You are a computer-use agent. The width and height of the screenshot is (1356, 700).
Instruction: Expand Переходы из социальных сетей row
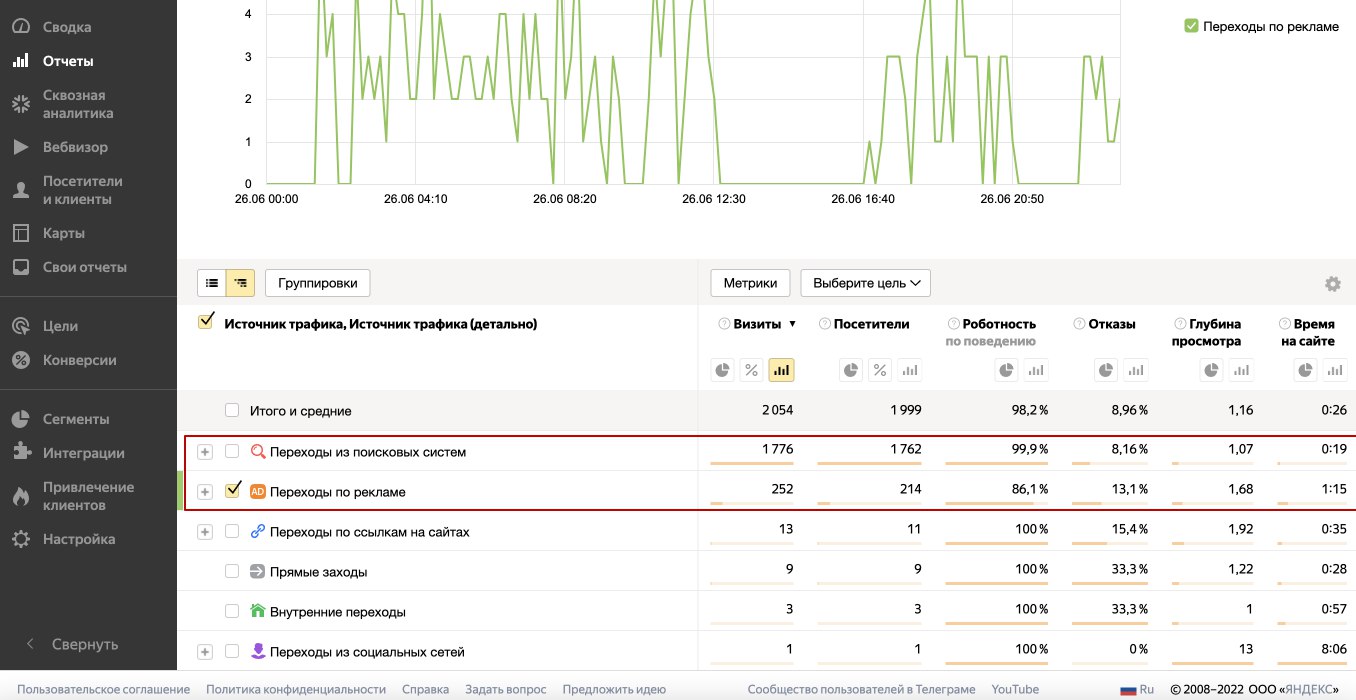205,652
